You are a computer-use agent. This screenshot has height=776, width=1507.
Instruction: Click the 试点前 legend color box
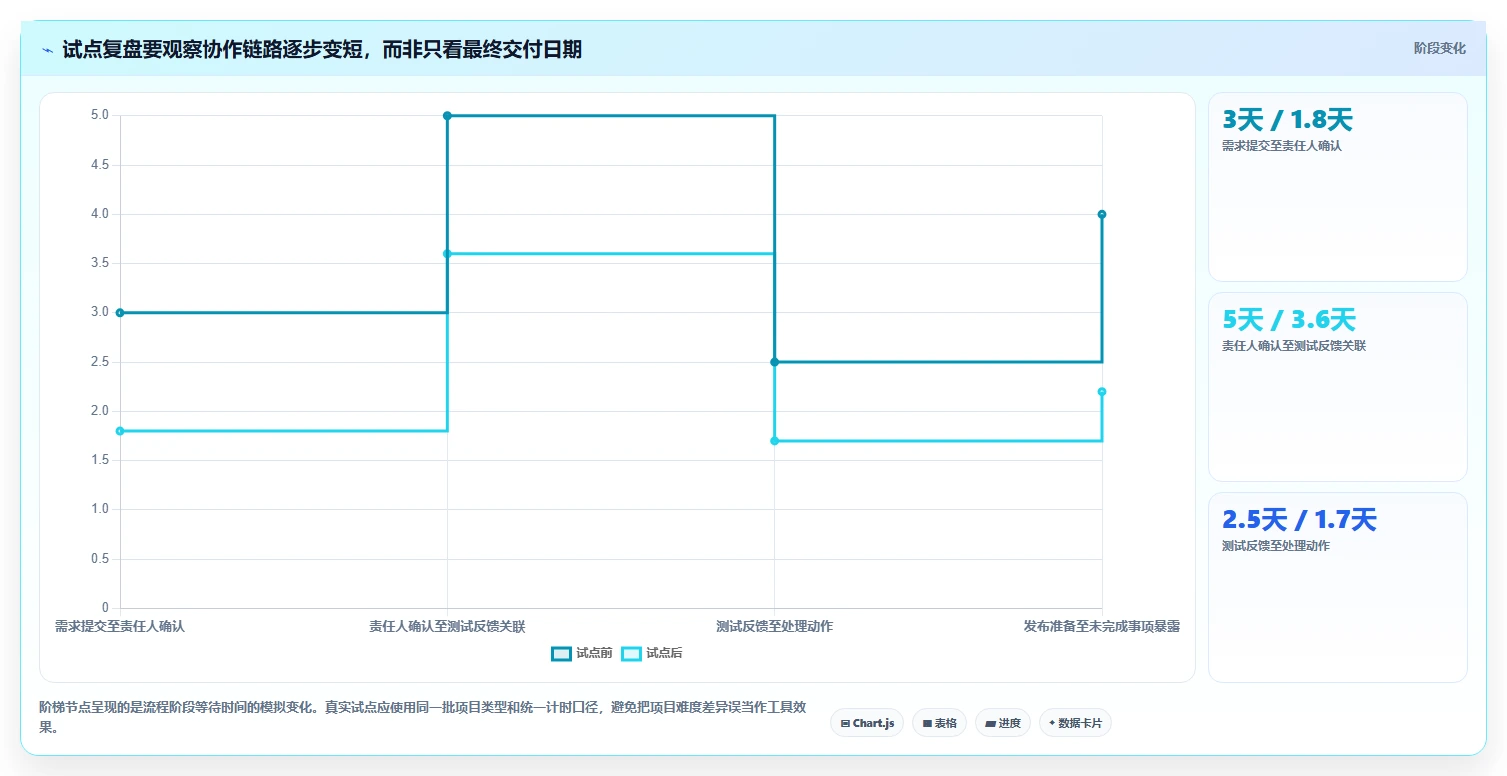pyautogui.click(x=561, y=653)
